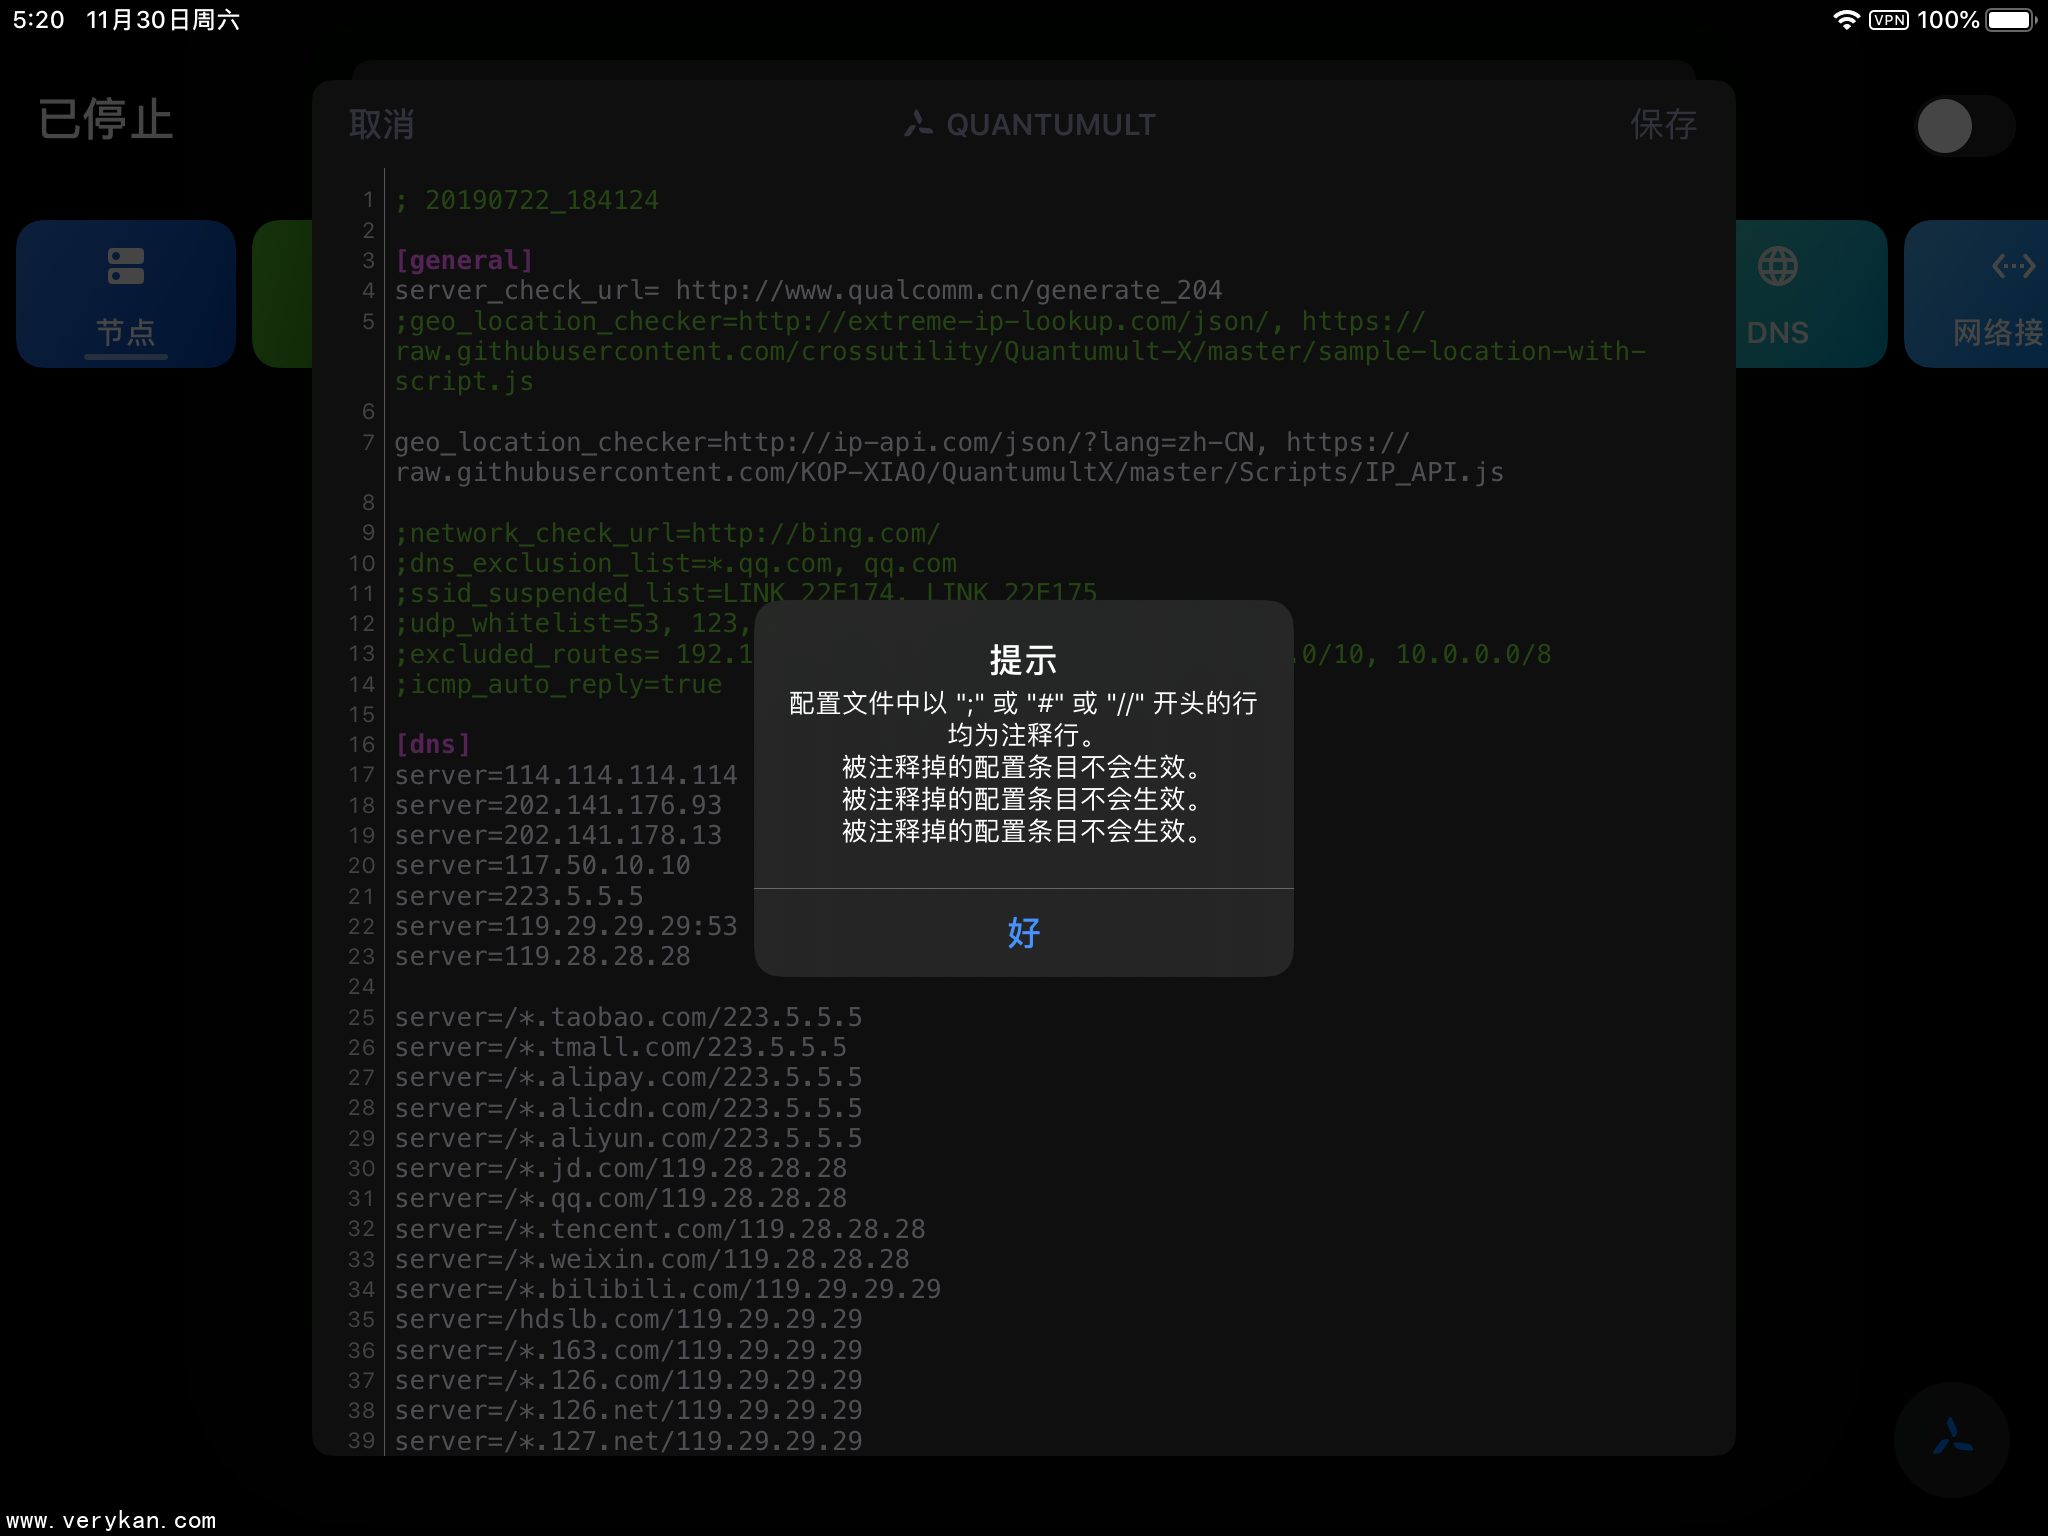Tap 取消 to cancel editing
Viewport: 2048px width, 1536px height.
[381, 124]
